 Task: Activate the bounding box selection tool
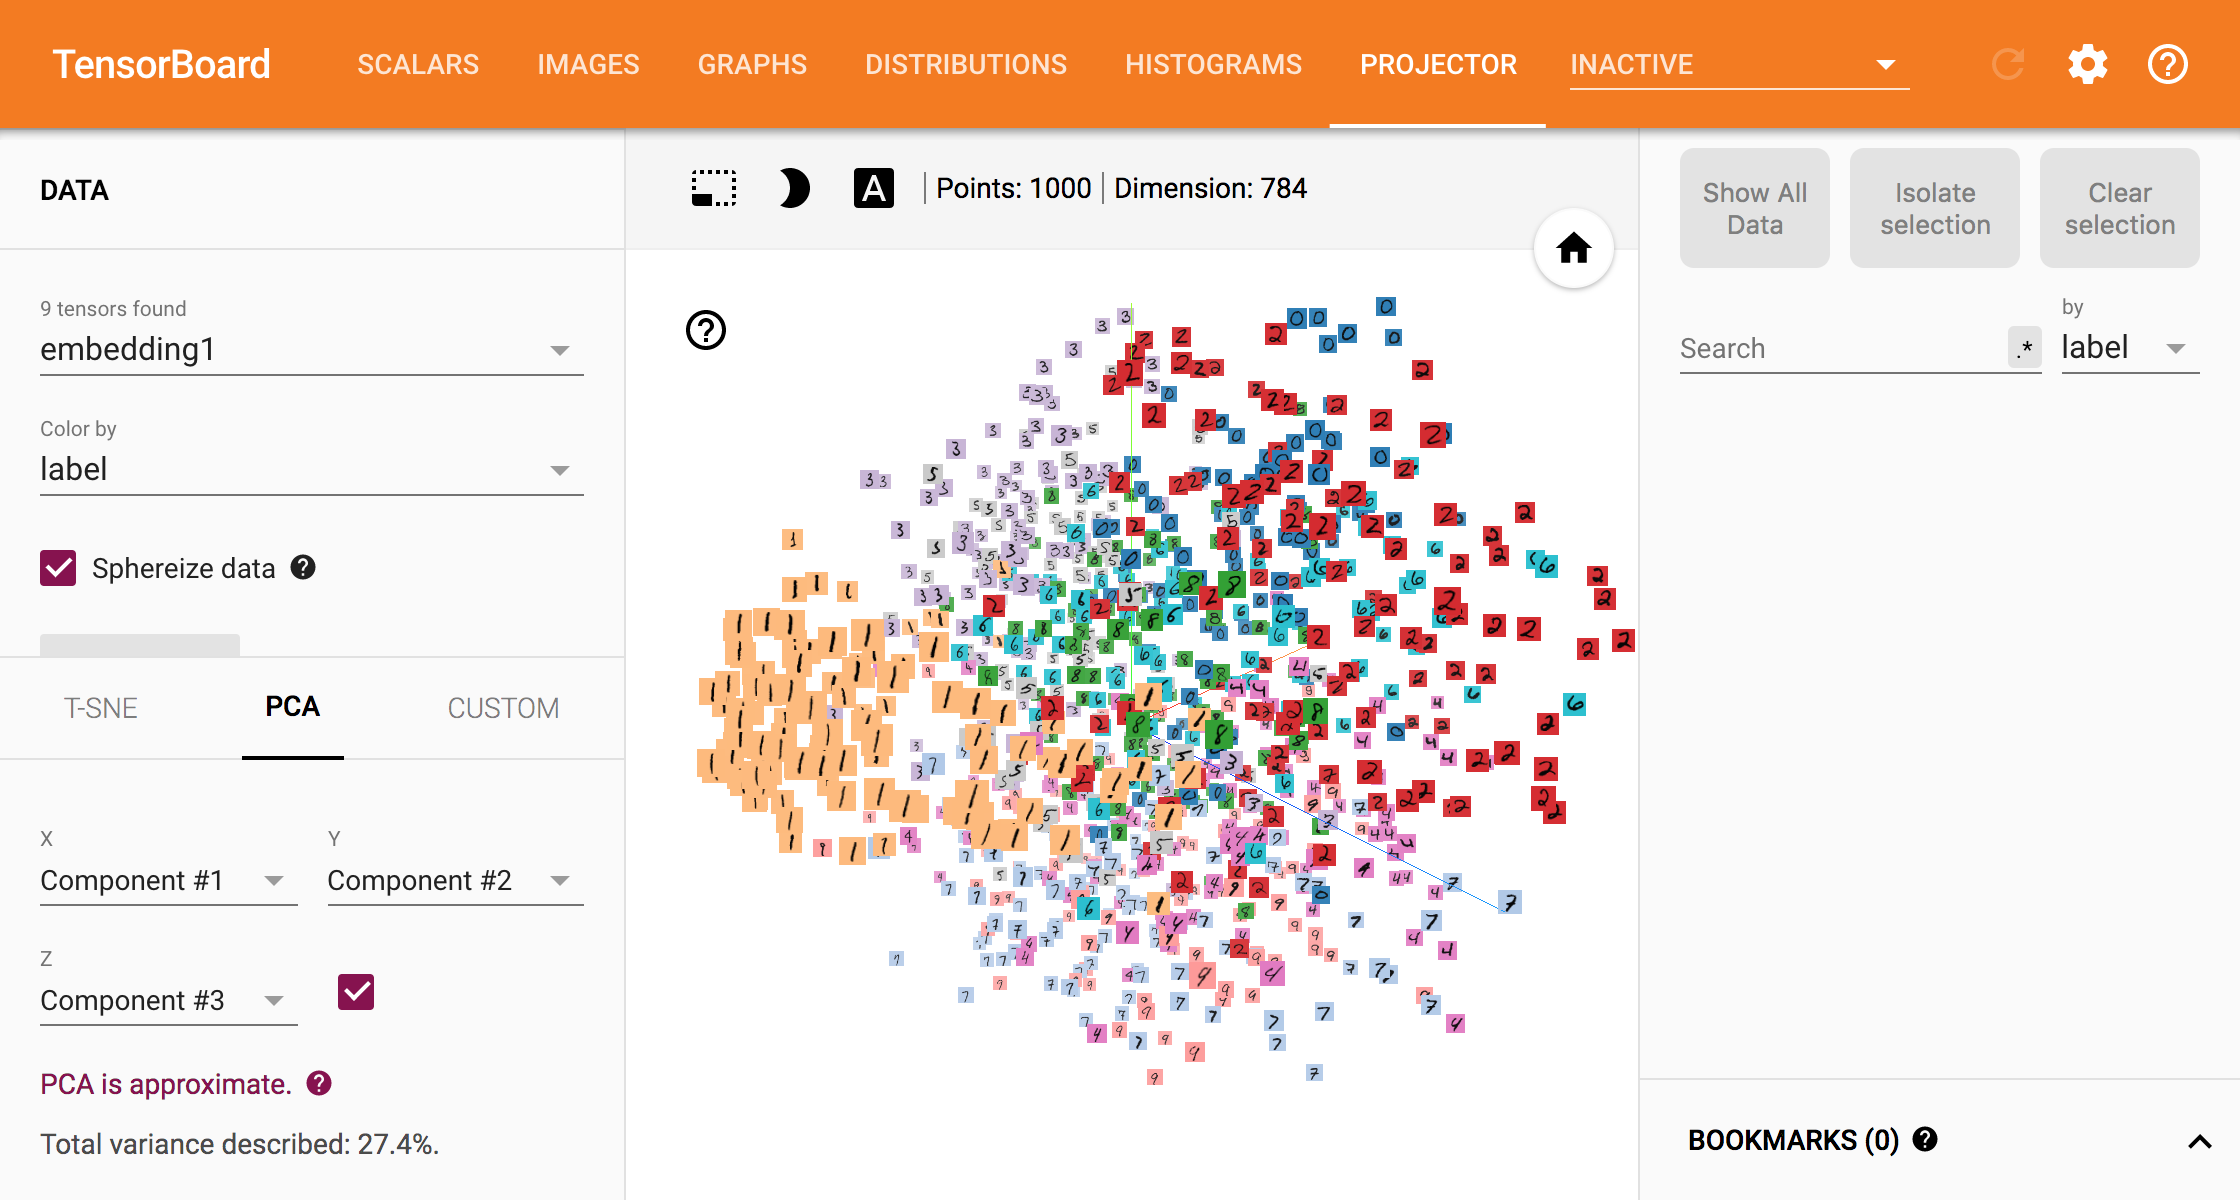tap(714, 188)
